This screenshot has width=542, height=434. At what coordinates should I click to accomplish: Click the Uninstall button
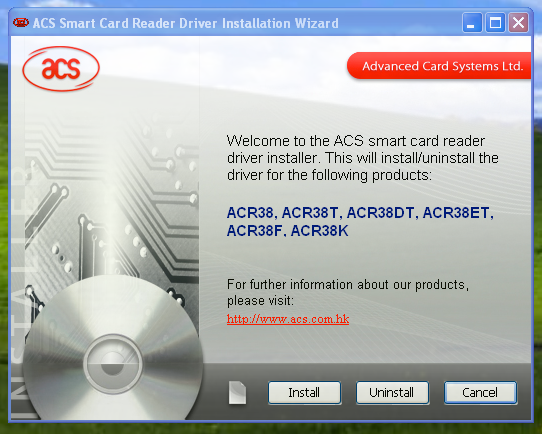click(x=392, y=393)
